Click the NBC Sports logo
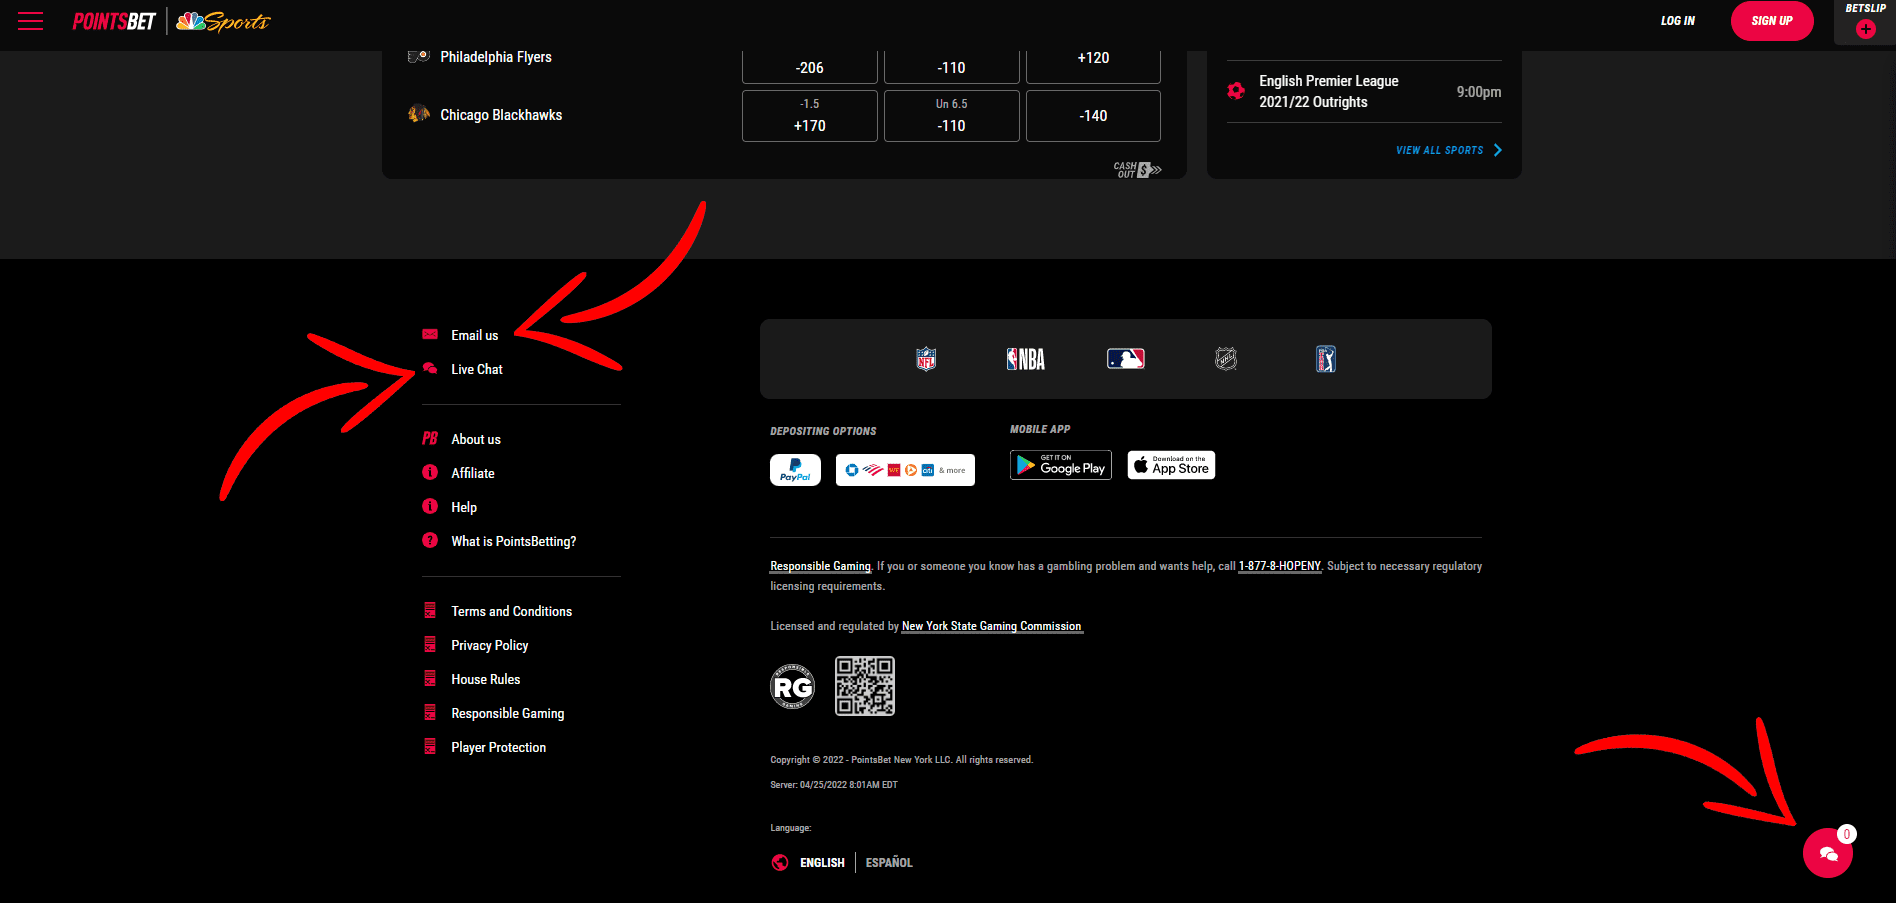The width and height of the screenshot is (1896, 903). click(x=223, y=22)
